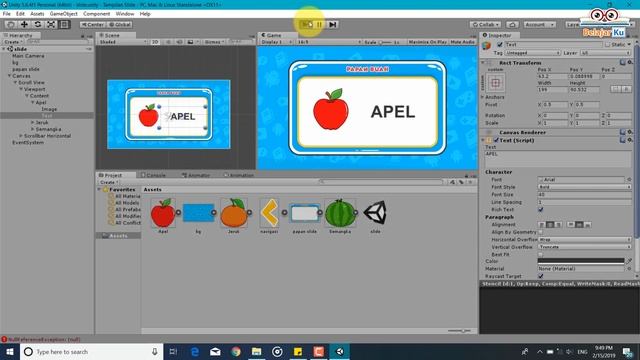The image size is (640, 360).
Task: Set left horizontal text alignment
Action: 542,225
